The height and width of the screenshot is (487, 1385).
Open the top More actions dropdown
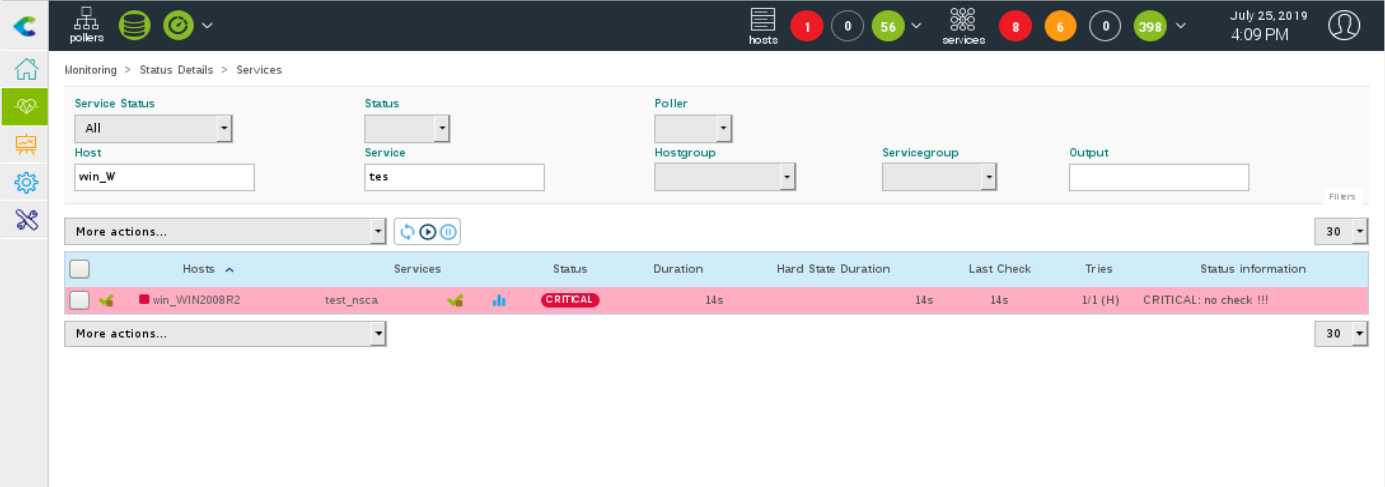(225, 232)
